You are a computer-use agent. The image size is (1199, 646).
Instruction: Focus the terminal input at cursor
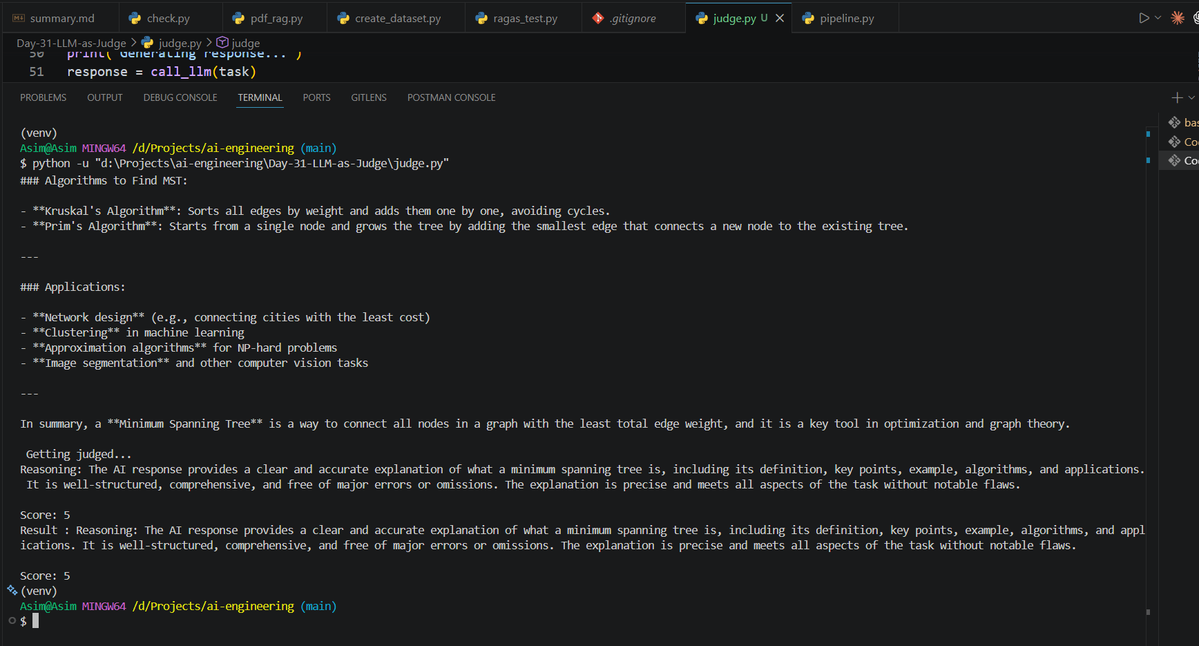click(x=35, y=621)
